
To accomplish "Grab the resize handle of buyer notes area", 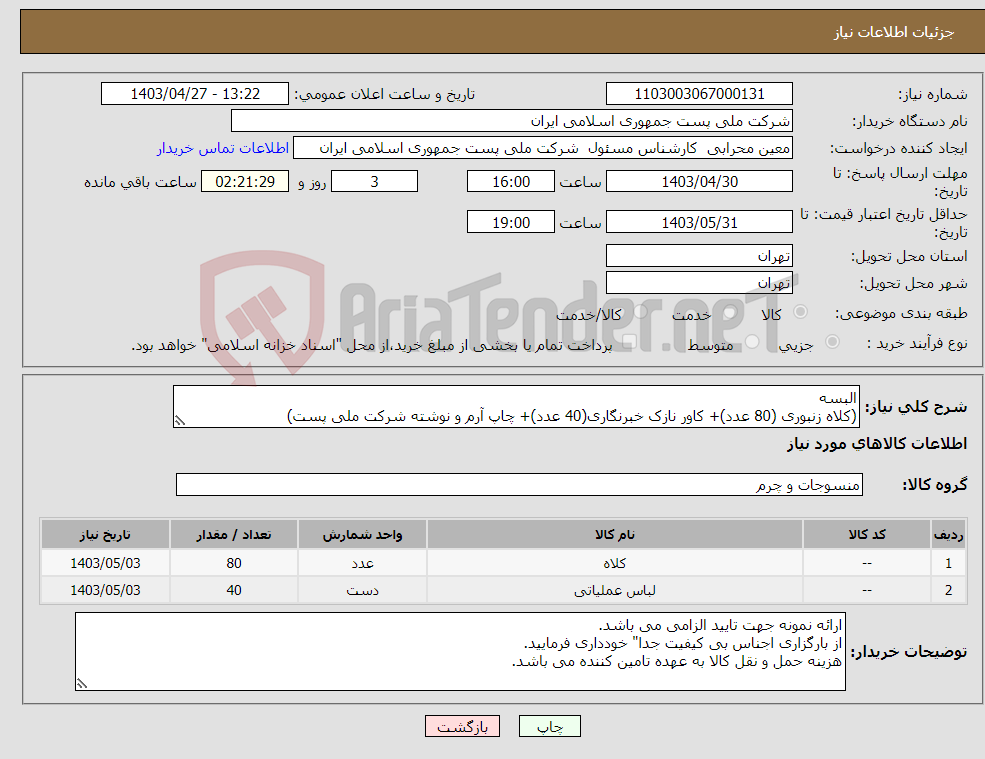I will click(82, 684).
